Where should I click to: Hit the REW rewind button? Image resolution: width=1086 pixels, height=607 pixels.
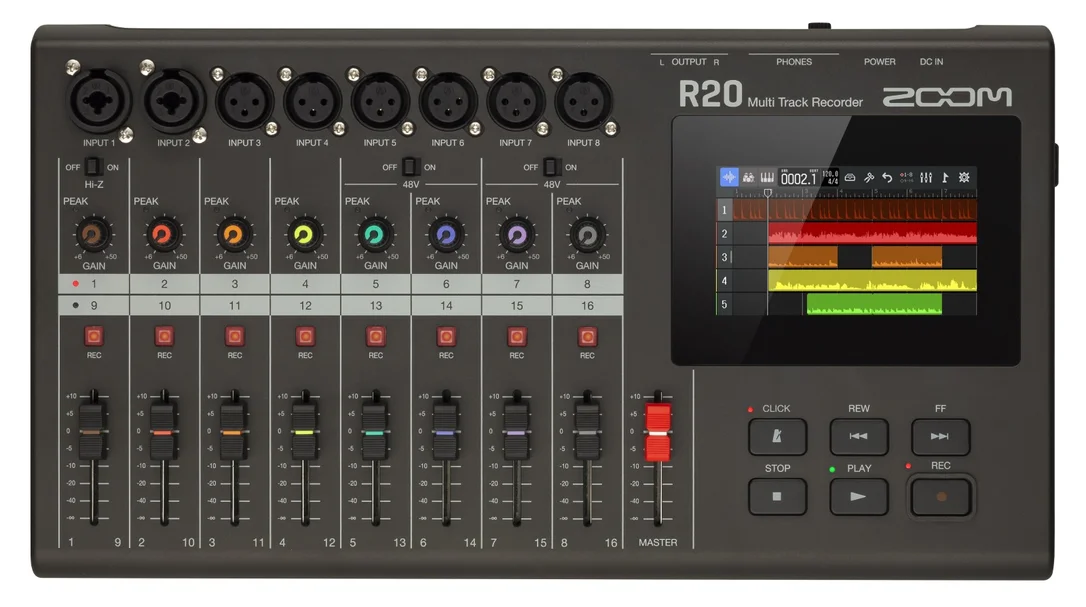(859, 437)
